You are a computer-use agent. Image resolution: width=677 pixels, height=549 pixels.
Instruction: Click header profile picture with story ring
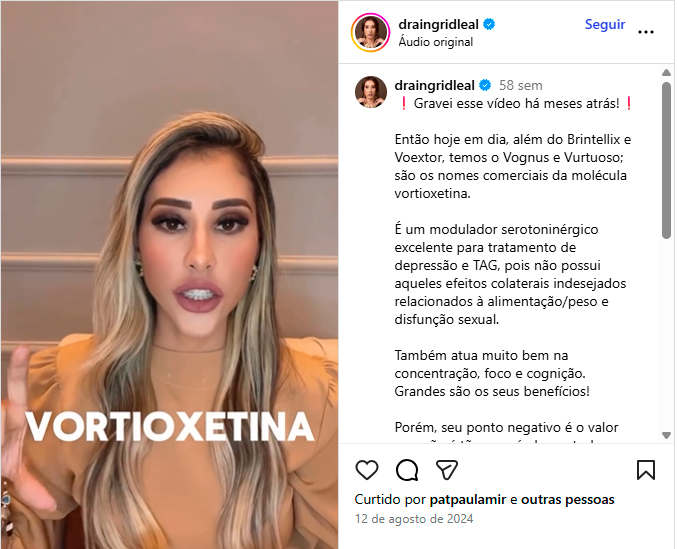(x=370, y=32)
